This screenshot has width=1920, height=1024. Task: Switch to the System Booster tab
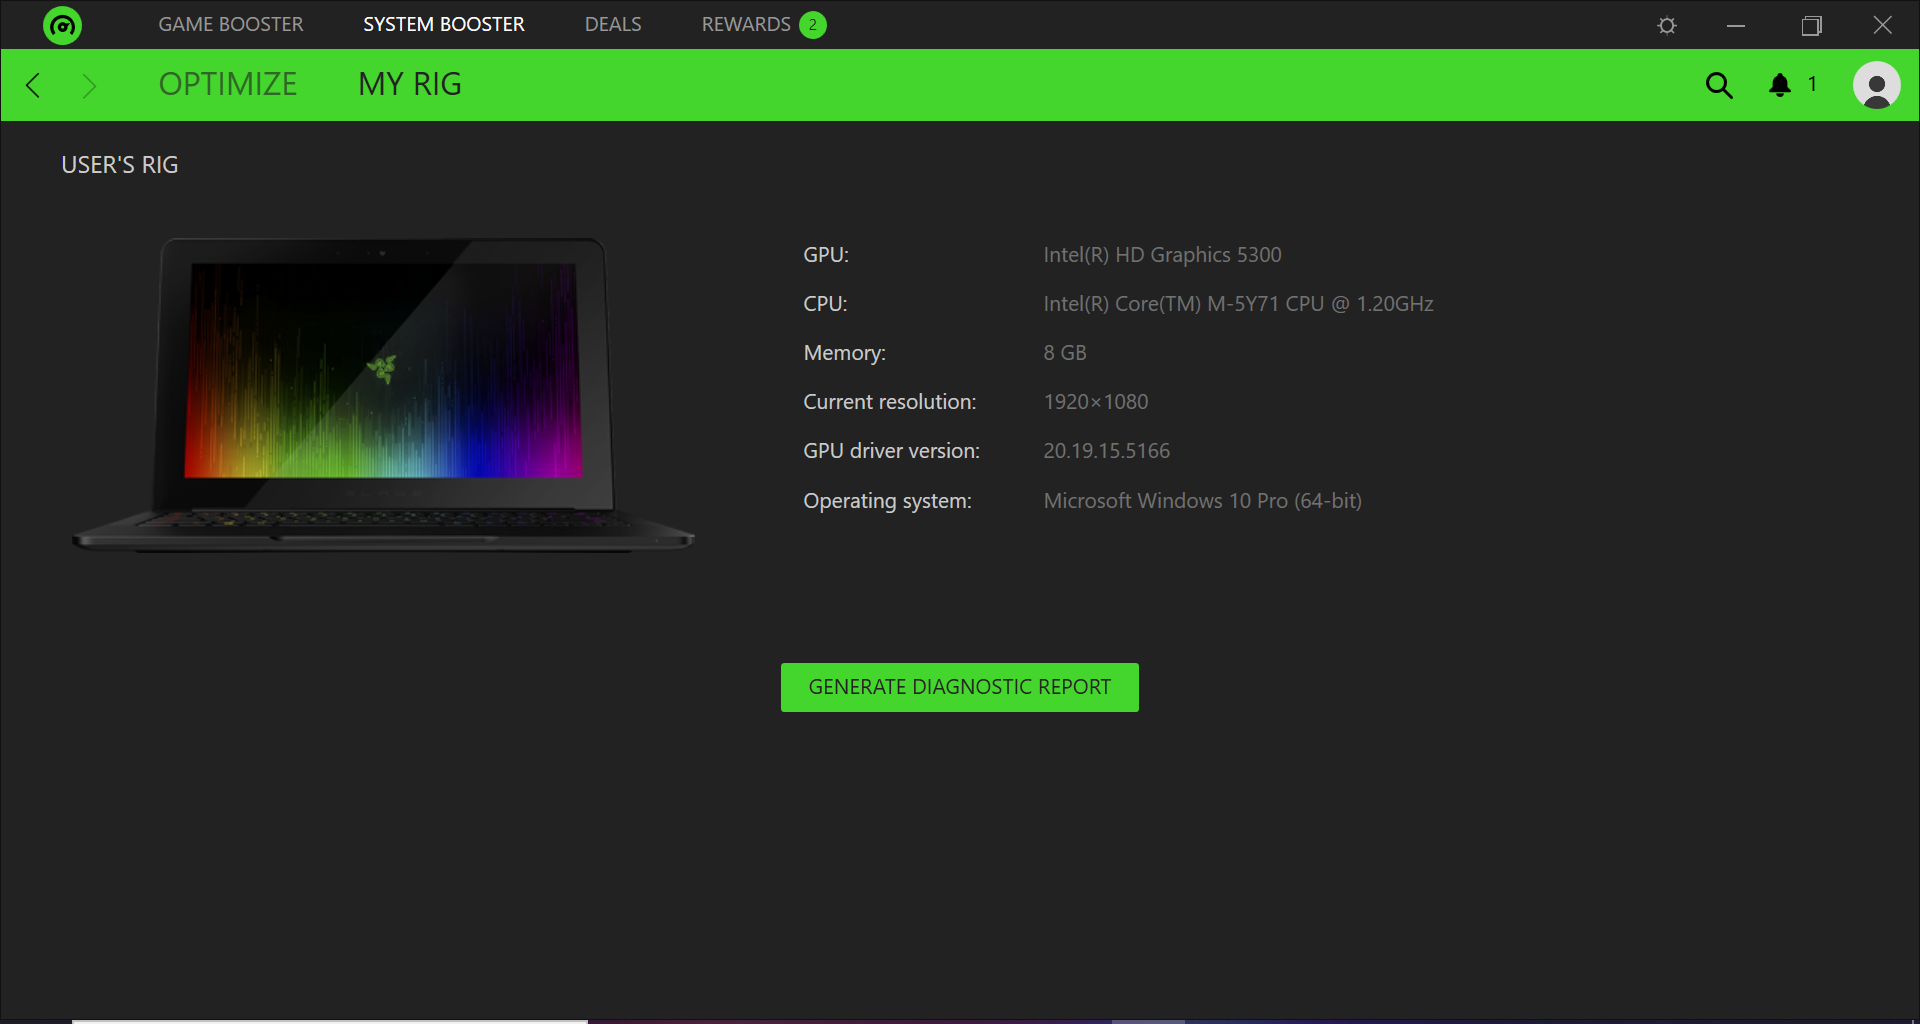click(443, 24)
